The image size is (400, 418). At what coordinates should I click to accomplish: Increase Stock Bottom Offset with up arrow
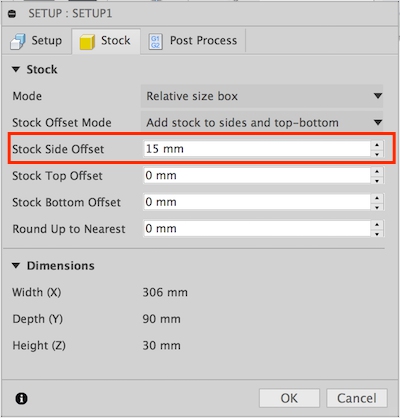377,198
